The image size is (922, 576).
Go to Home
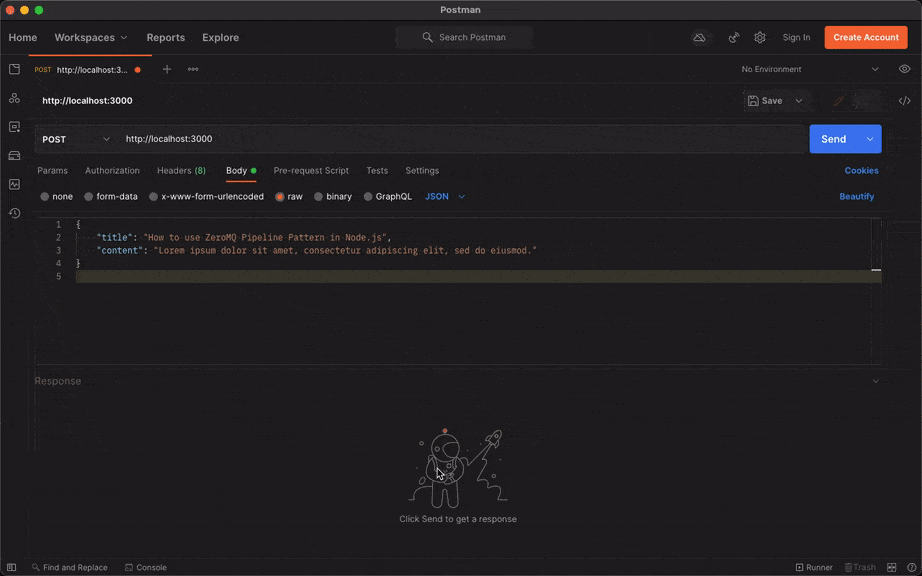click(x=23, y=38)
